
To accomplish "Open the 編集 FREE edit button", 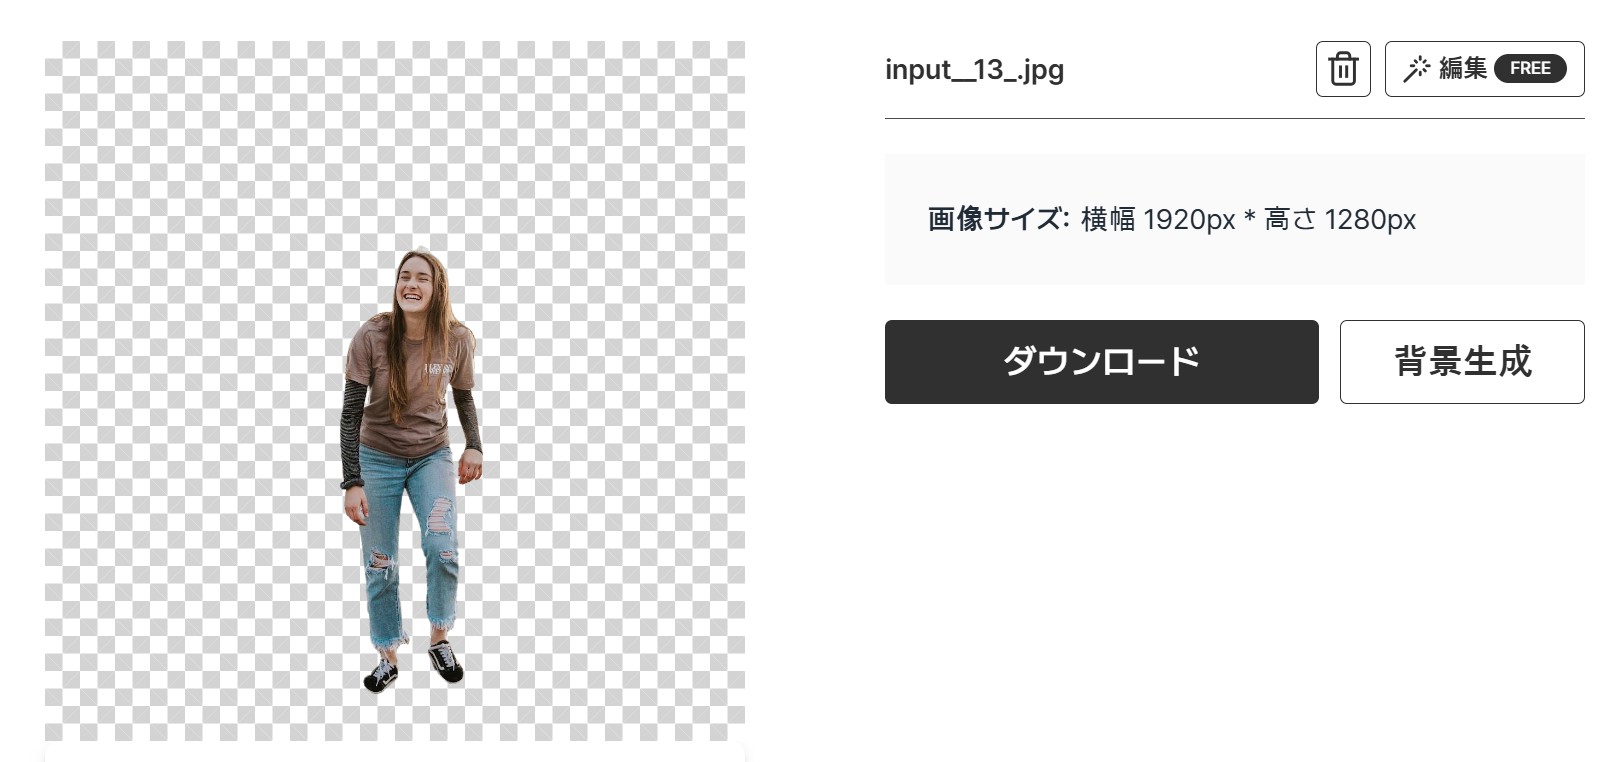I will point(1484,69).
